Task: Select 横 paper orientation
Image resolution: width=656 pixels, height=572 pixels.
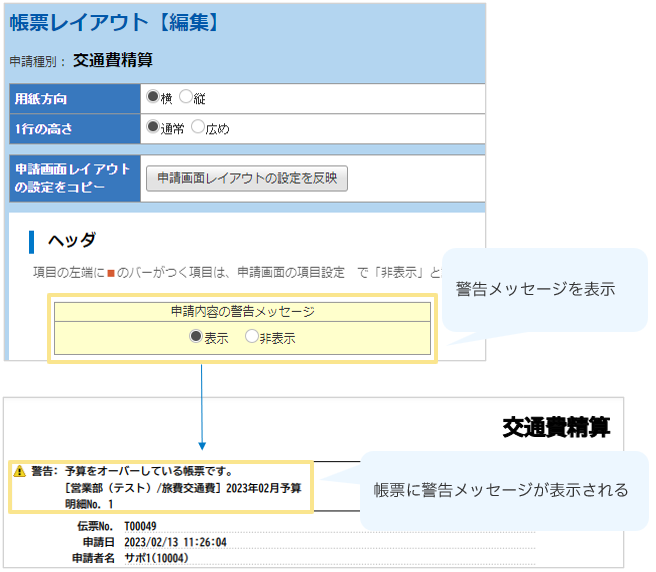Action: 153,98
